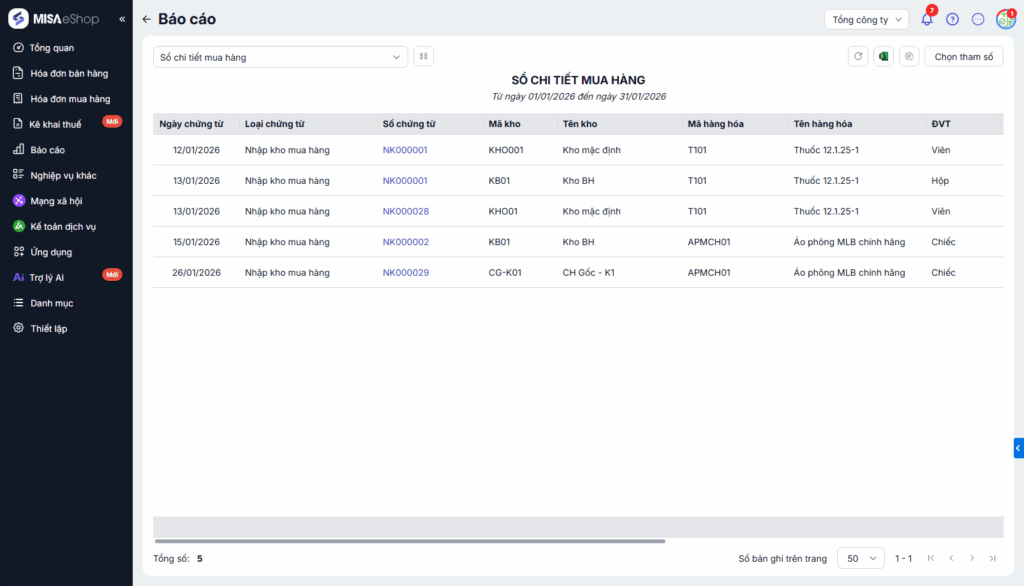Go to Tổng quan in sidebar
Viewport: 1024px width, 586px height.
click(52, 48)
